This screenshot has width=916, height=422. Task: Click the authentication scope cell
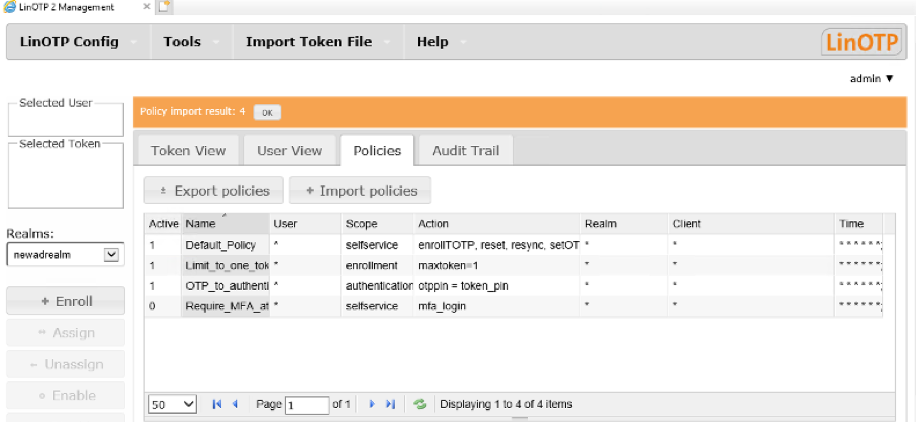point(377,286)
